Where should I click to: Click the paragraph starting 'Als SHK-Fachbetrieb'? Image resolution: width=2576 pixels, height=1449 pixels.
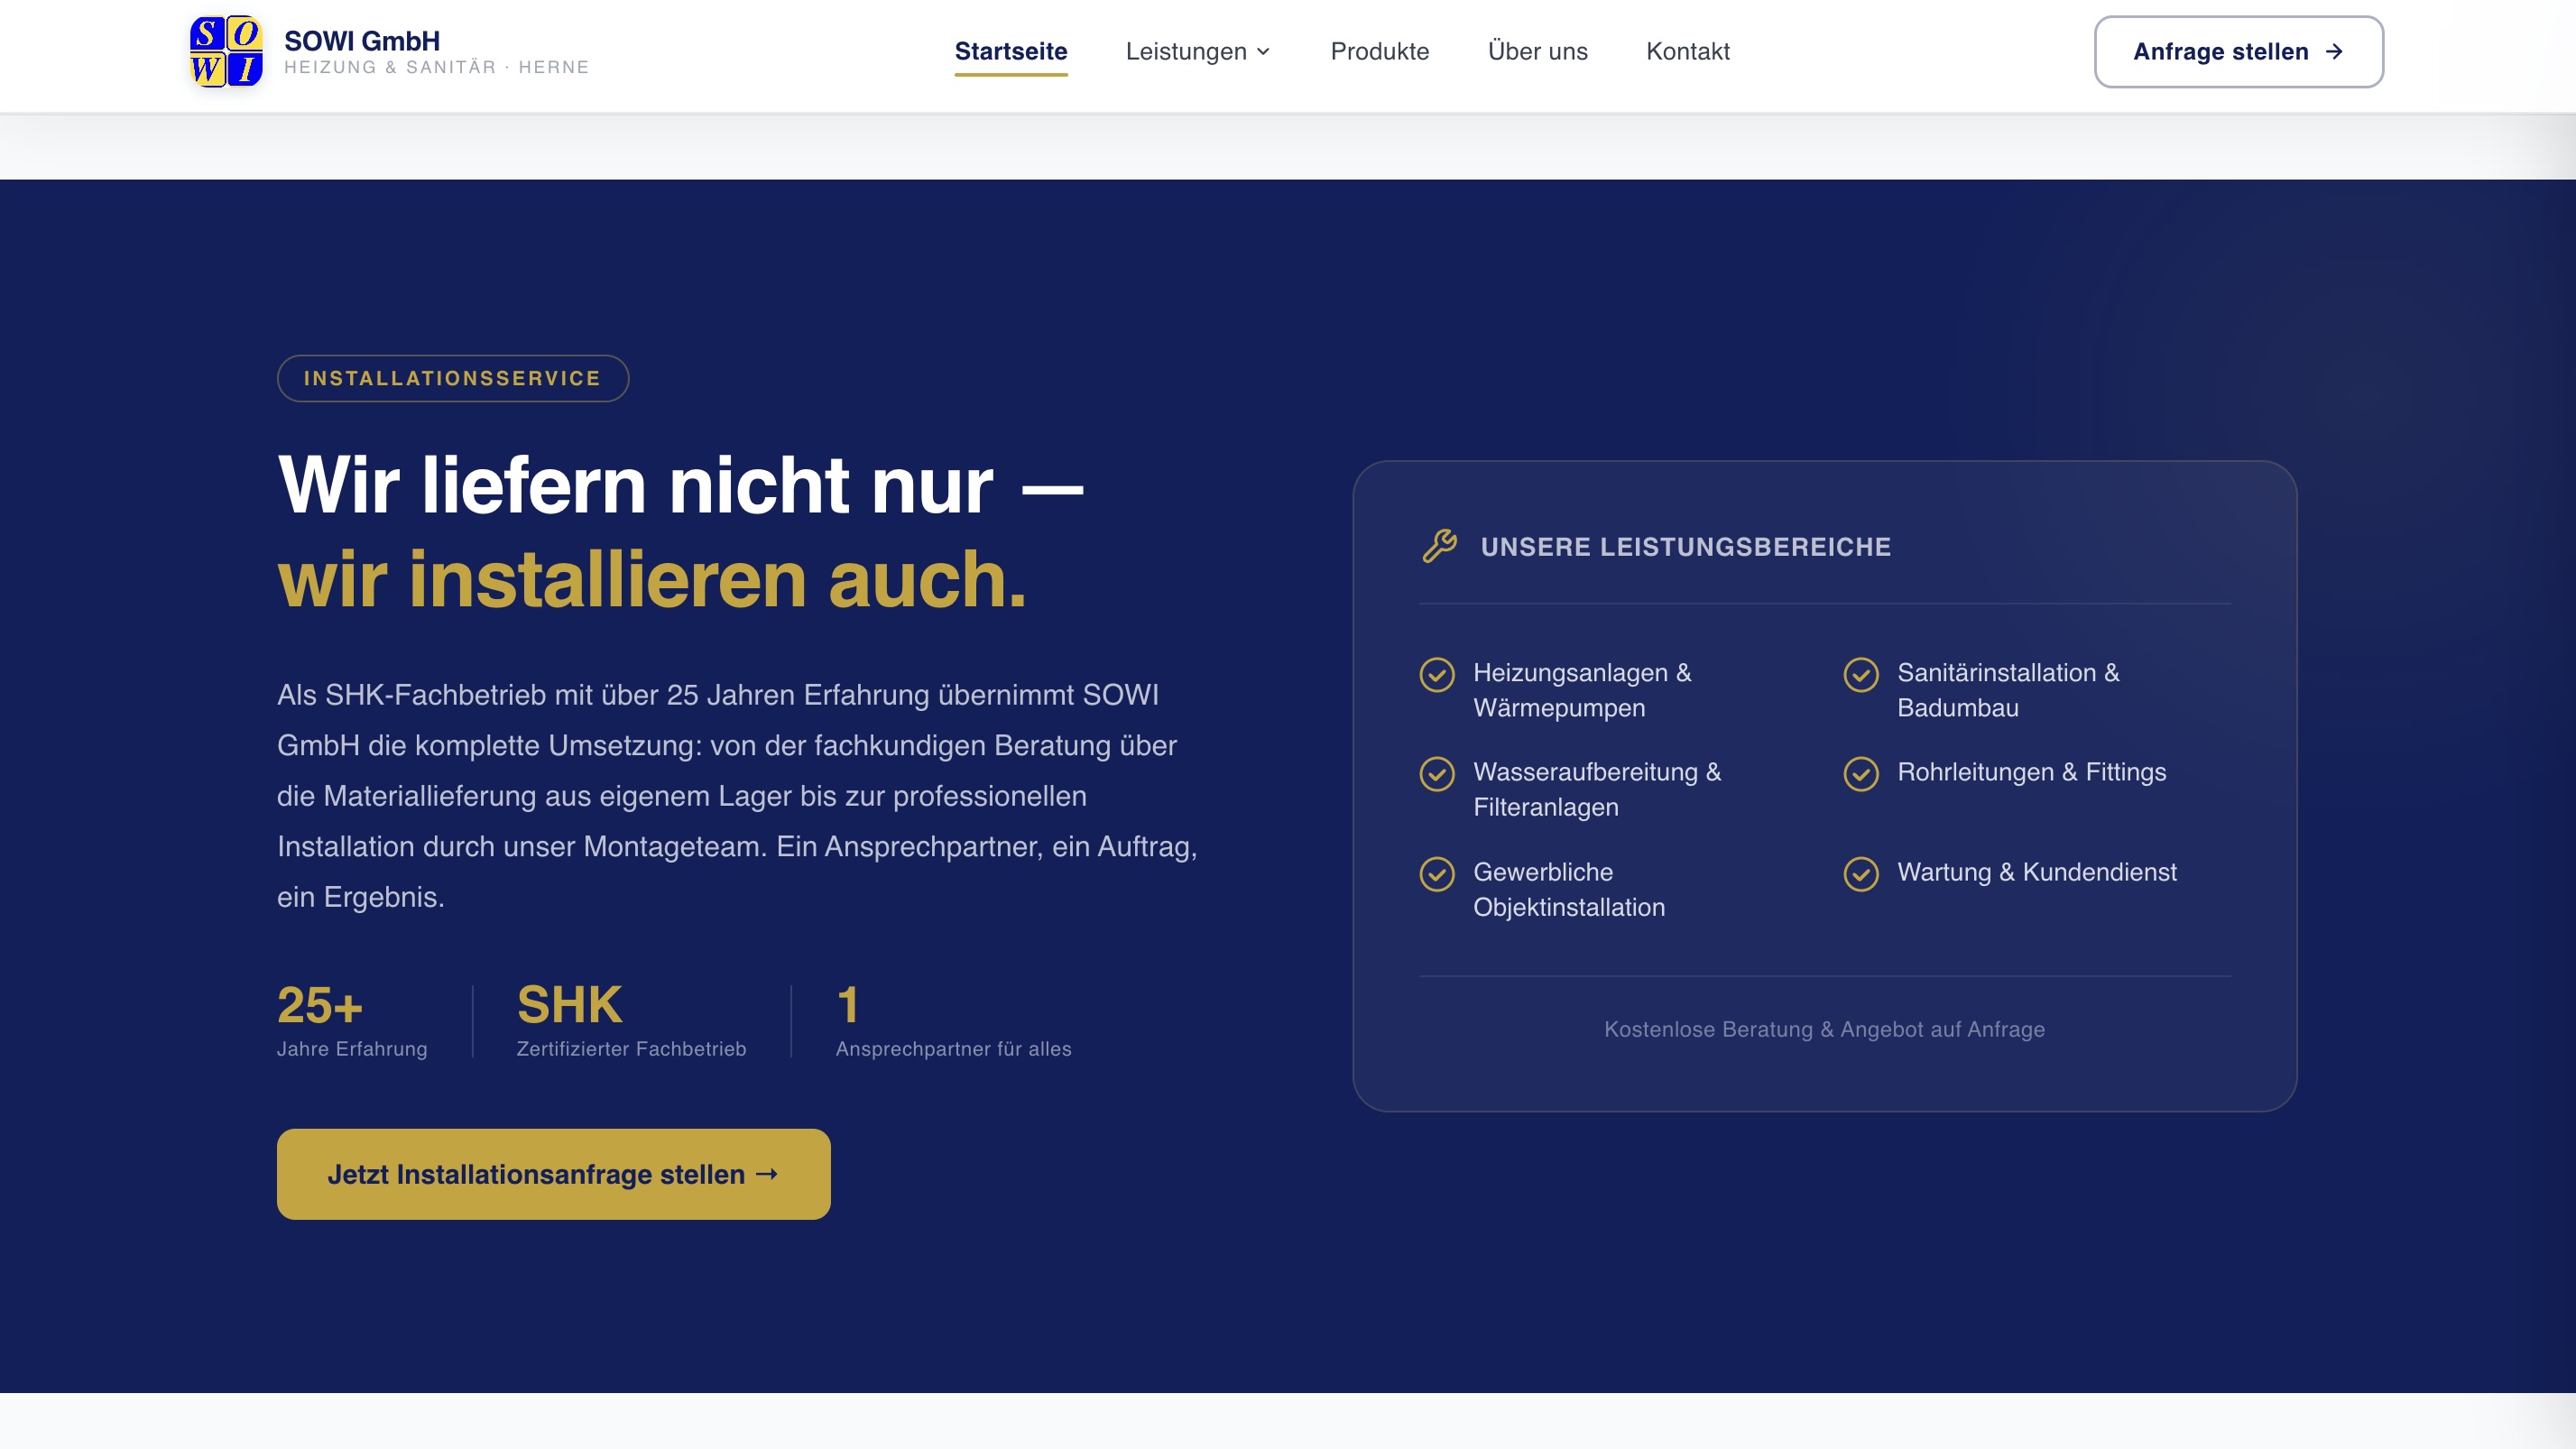(x=737, y=796)
